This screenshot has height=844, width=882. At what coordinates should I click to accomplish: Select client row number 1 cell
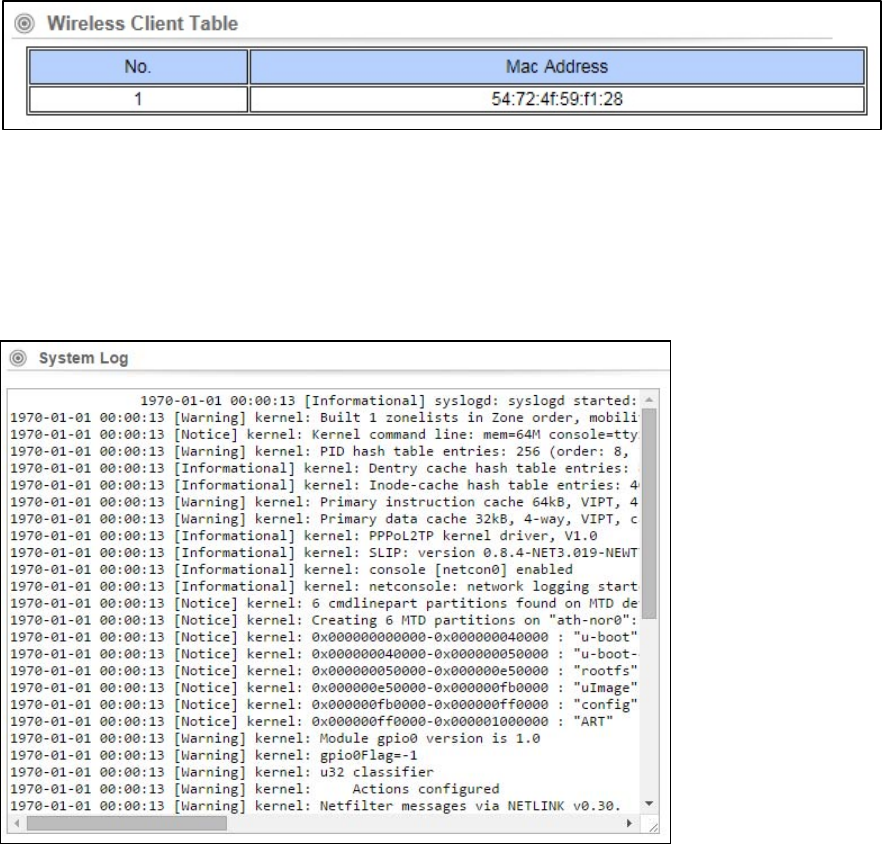(x=138, y=99)
